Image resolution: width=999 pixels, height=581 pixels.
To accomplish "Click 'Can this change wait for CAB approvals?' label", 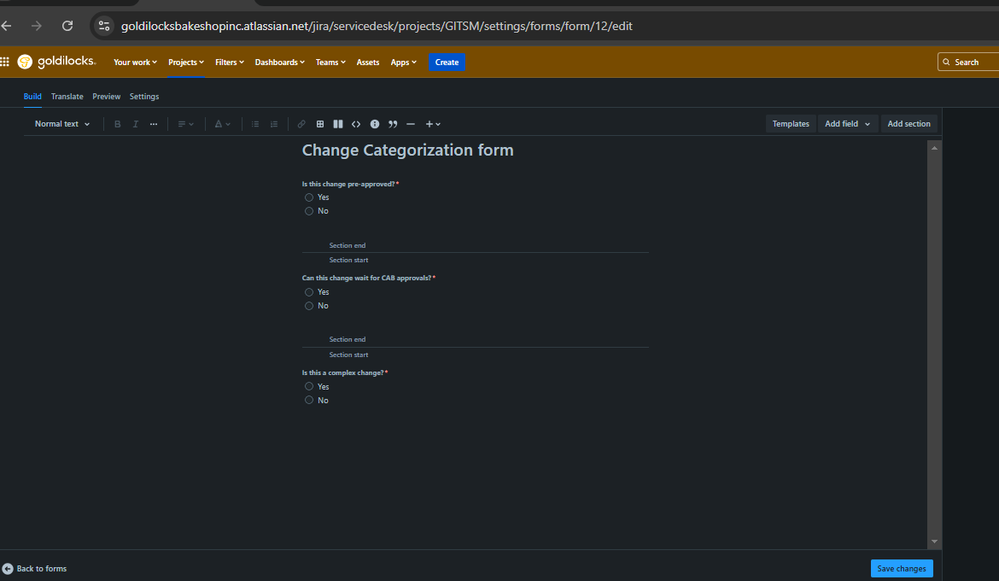I will pos(366,278).
